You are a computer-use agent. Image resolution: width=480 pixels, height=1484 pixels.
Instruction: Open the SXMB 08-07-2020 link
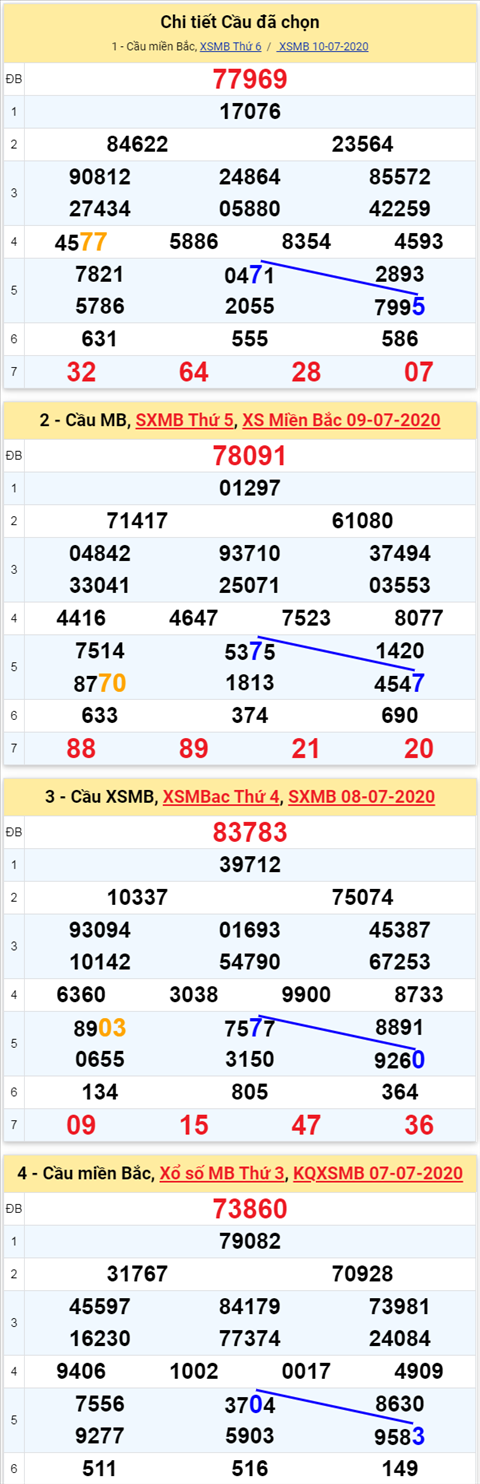[x=361, y=797]
